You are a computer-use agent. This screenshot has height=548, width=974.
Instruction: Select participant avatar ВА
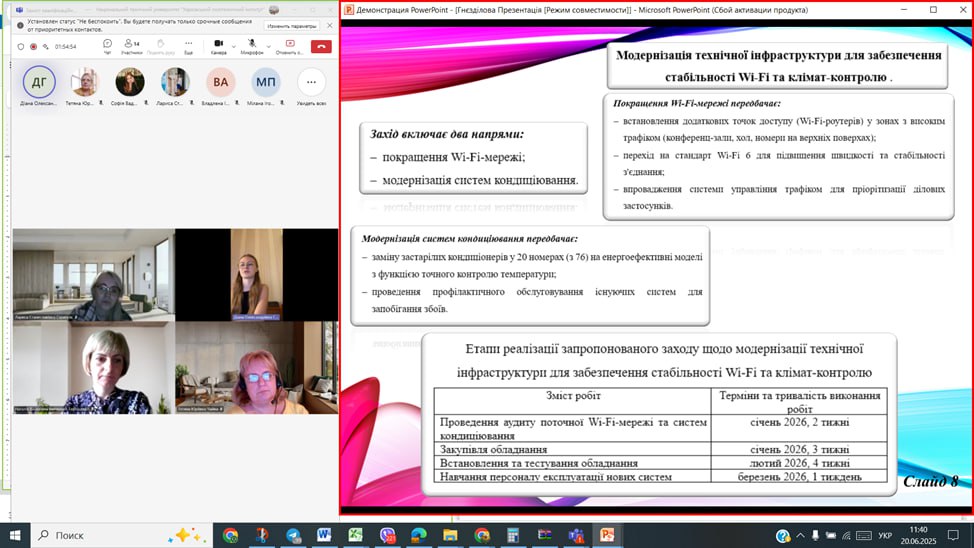pyautogui.click(x=220, y=83)
